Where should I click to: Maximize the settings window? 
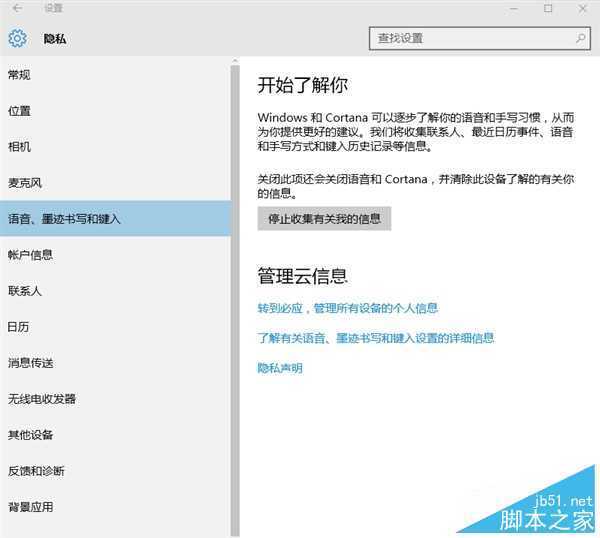click(548, 8)
